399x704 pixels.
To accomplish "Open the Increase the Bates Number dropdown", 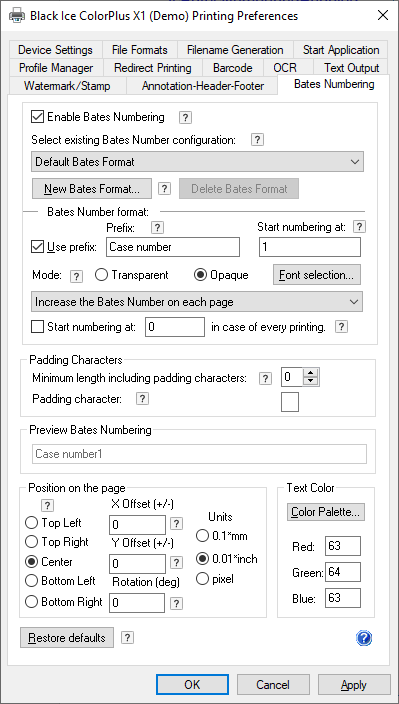I will coord(197,302).
